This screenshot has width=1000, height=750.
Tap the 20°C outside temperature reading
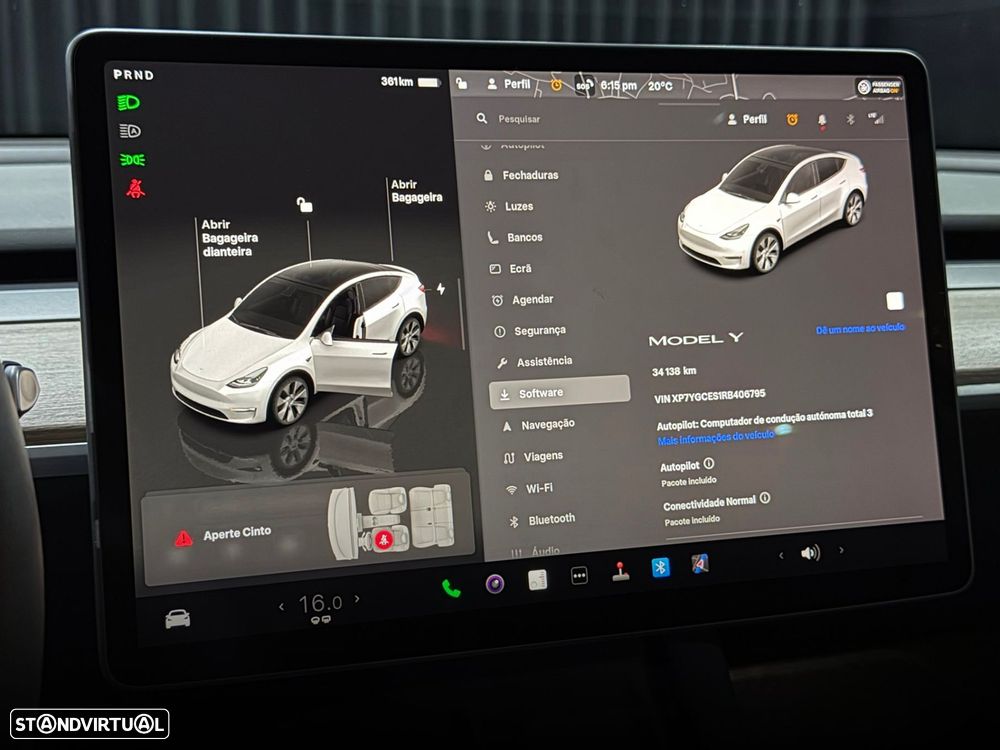pyautogui.click(x=660, y=85)
